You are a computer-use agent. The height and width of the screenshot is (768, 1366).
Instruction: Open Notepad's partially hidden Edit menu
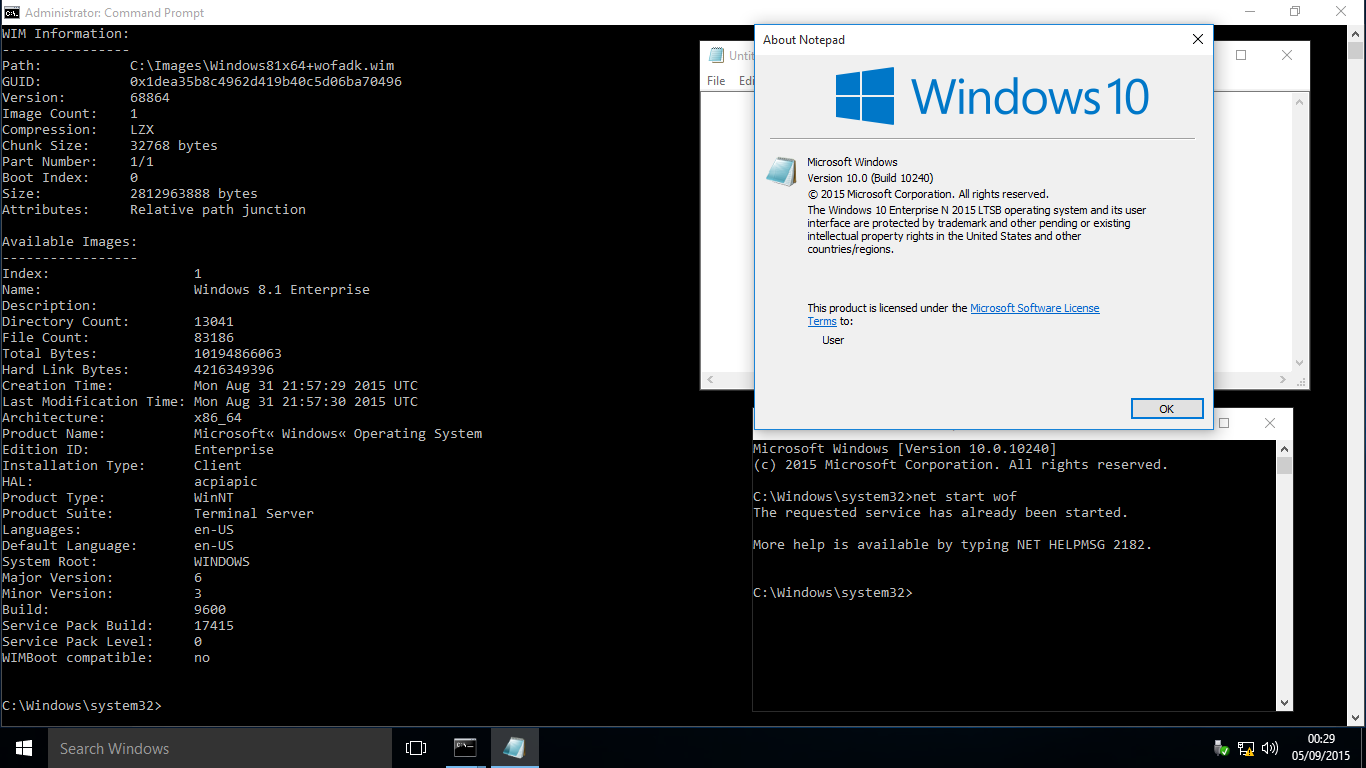(x=745, y=81)
